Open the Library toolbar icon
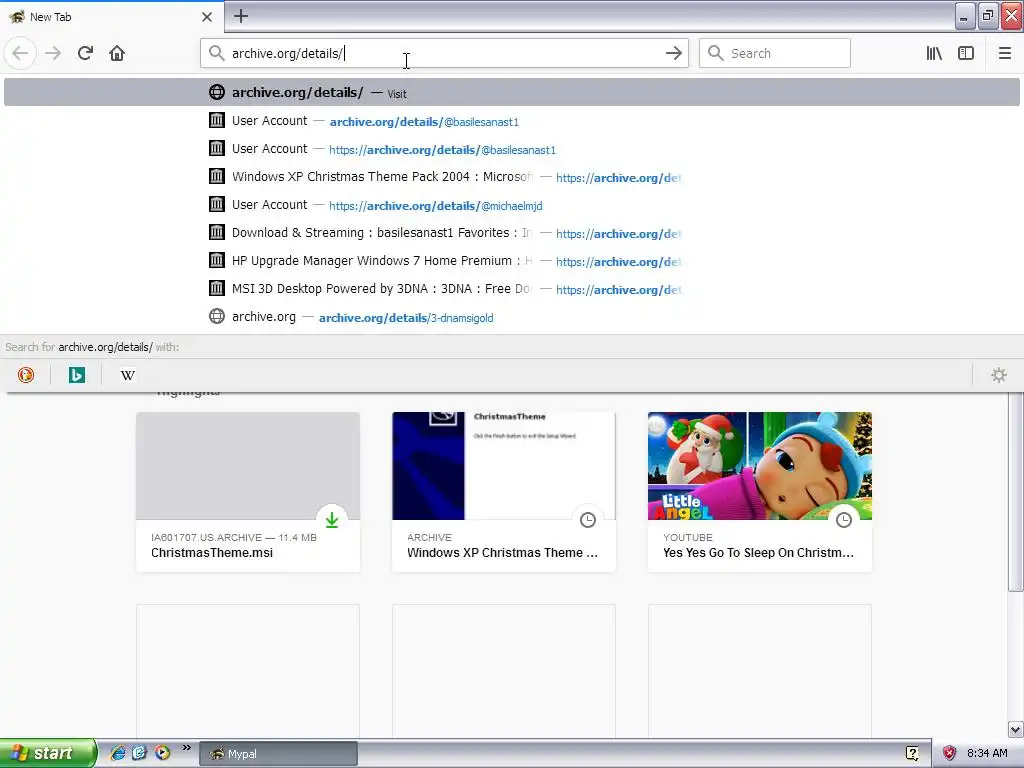The width and height of the screenshot is (1024, 768). pos(934,53)
